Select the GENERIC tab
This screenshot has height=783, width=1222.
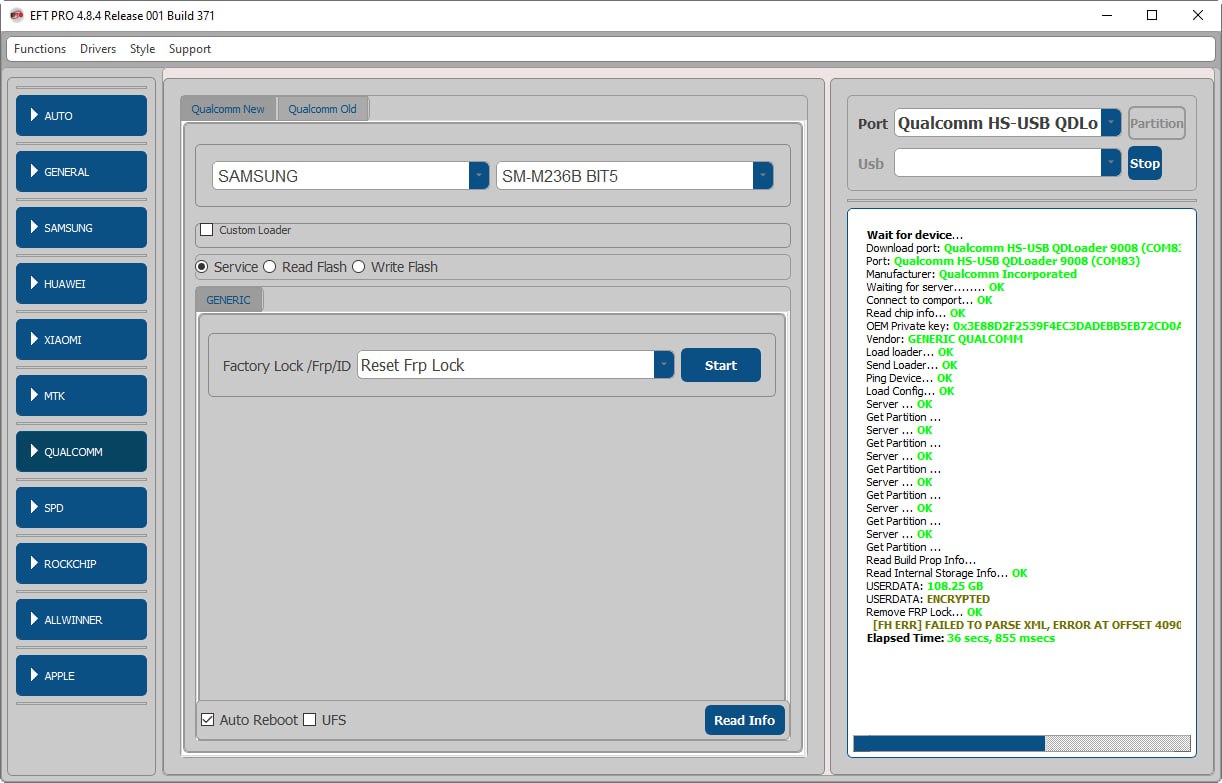[x=228, y=300]
